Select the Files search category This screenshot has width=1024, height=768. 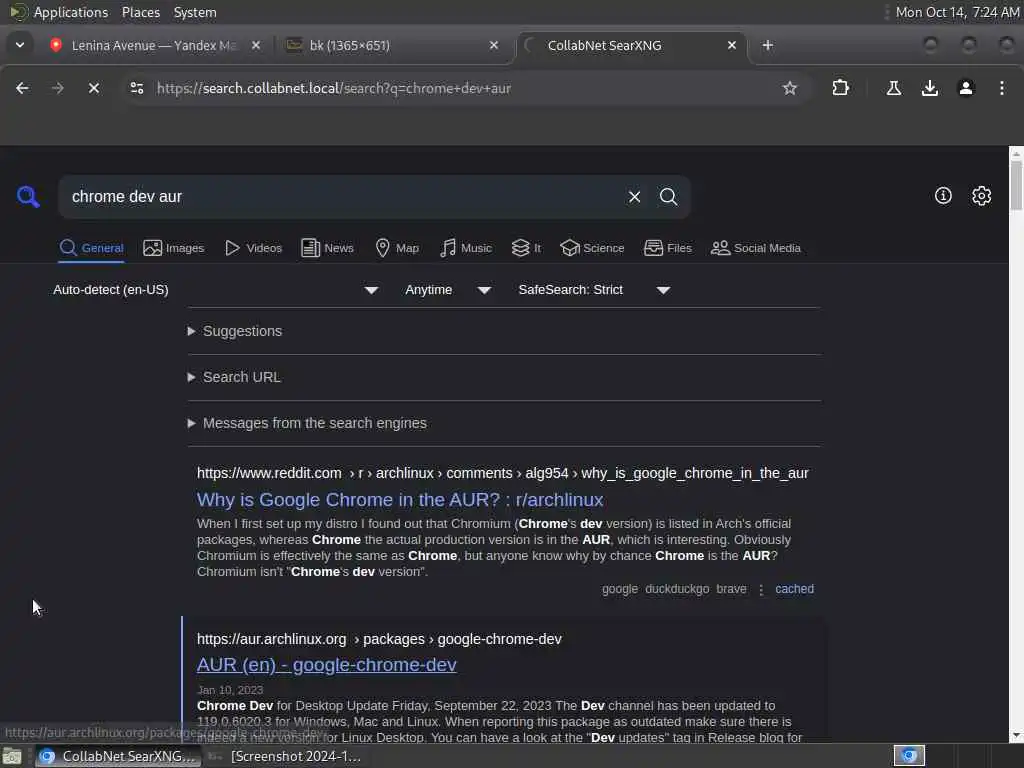pos(667,248)
